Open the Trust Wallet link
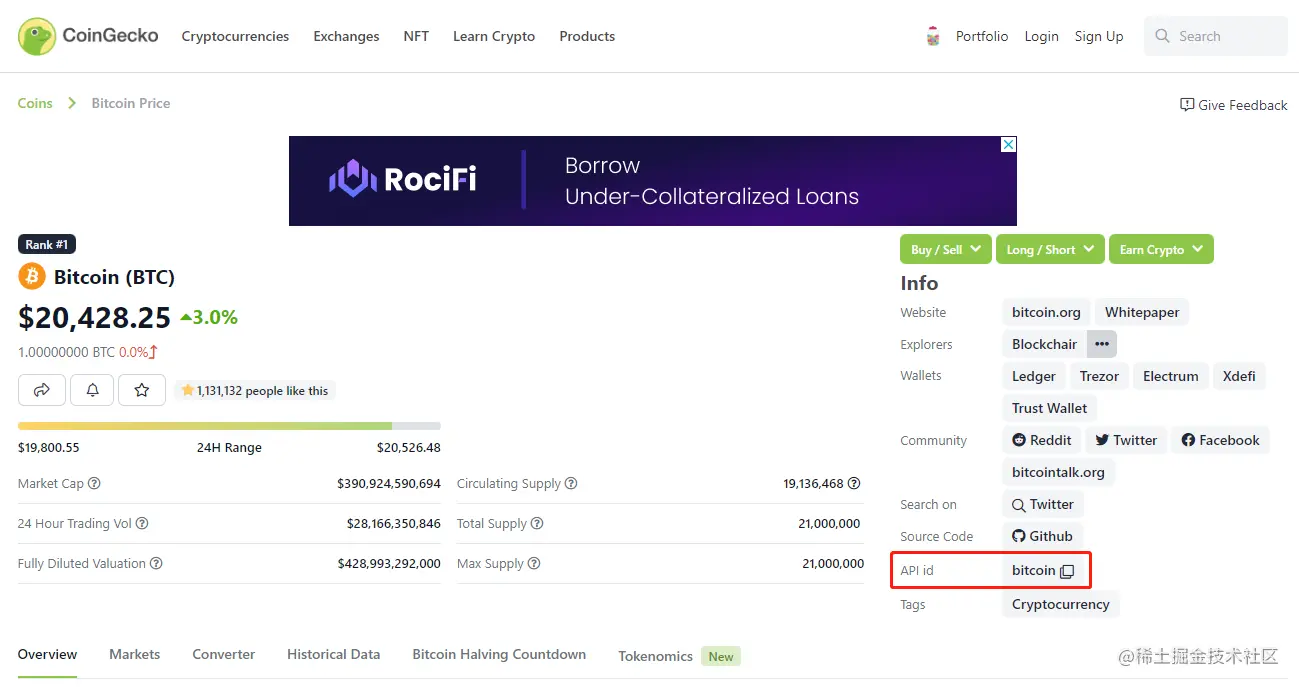The width and height of the screenshot is (1299, 687). coord(1049,408)
